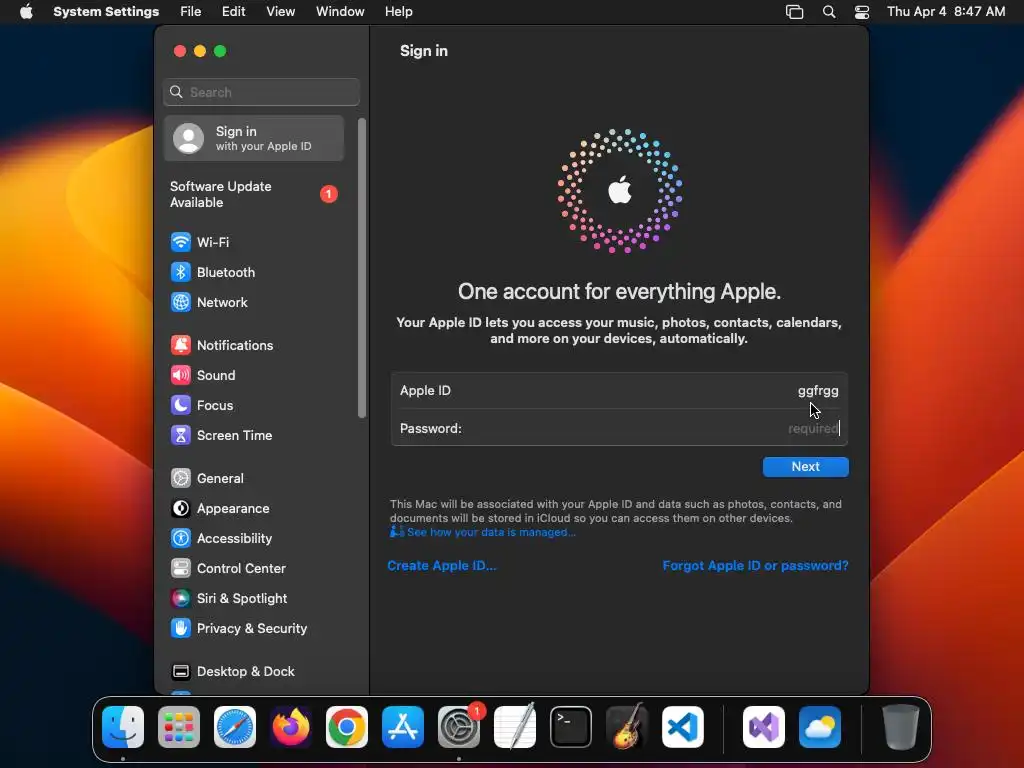Launch Finder from the Dock
Viewport: 1024px width, 768px height.
pyautogui.click(x=123, y=727)
